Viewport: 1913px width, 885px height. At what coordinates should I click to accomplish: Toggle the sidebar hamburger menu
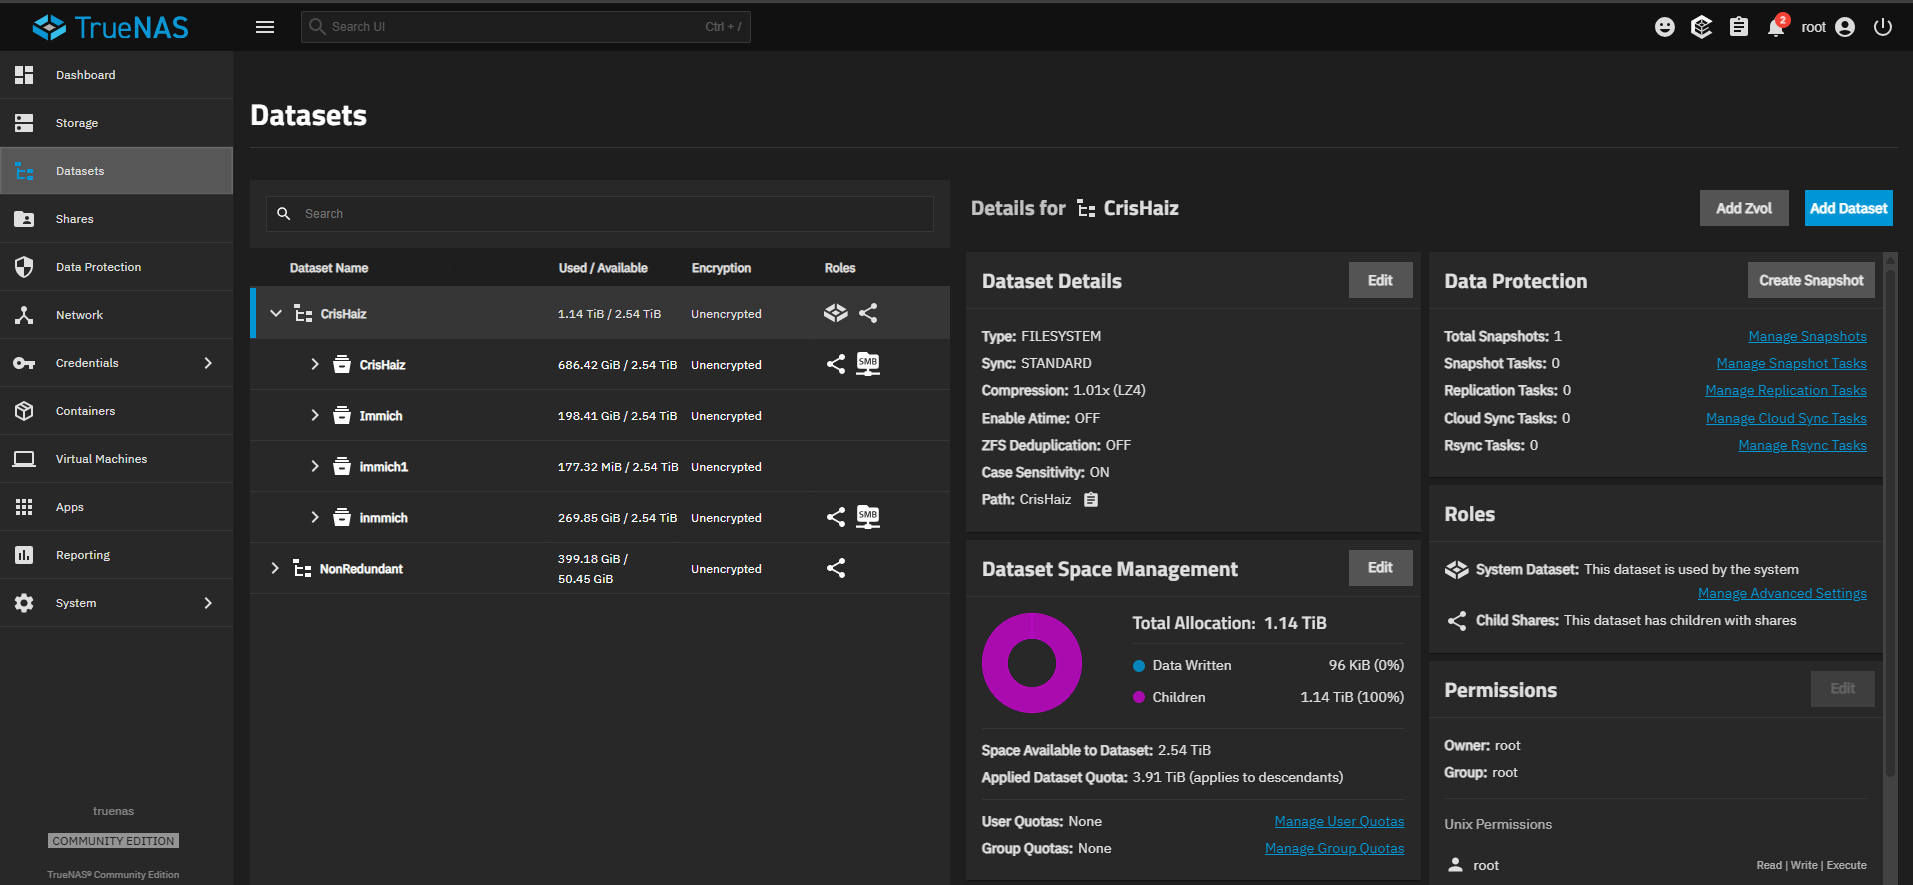coord(265,27)
